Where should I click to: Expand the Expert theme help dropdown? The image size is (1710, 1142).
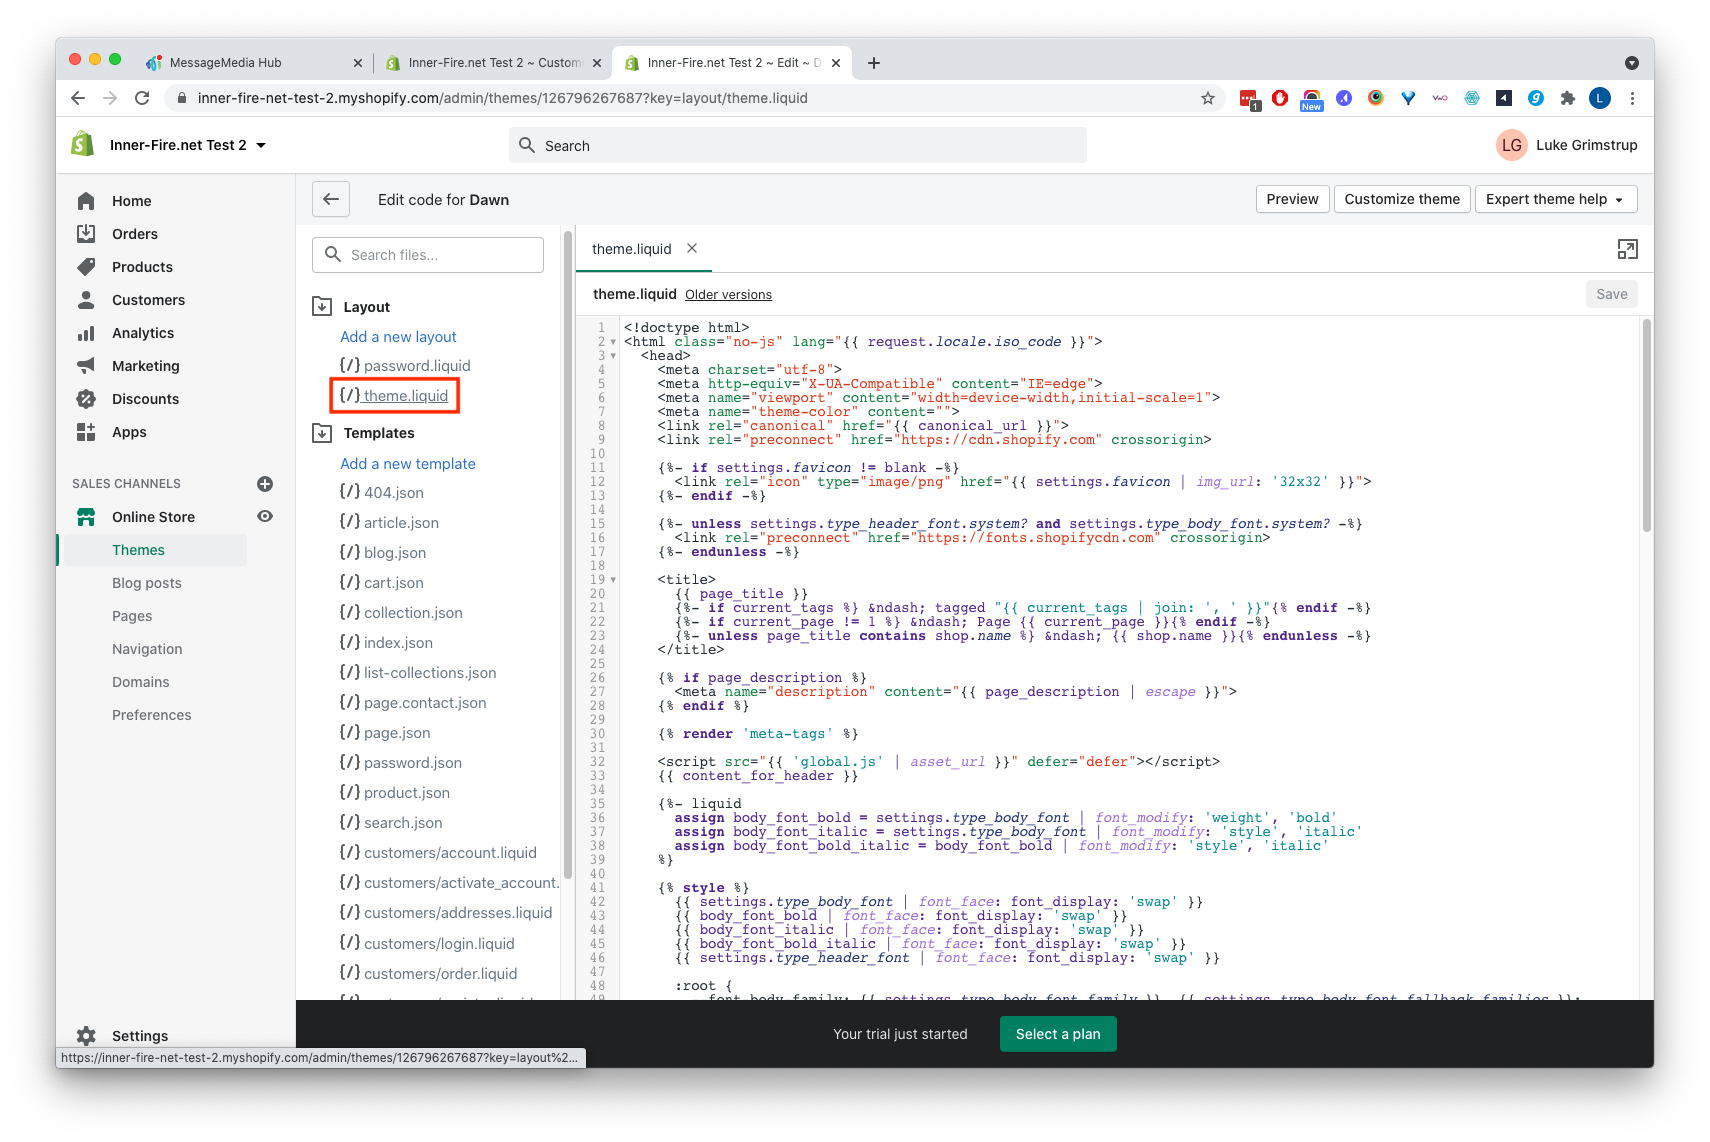(x=1555, y=199)
